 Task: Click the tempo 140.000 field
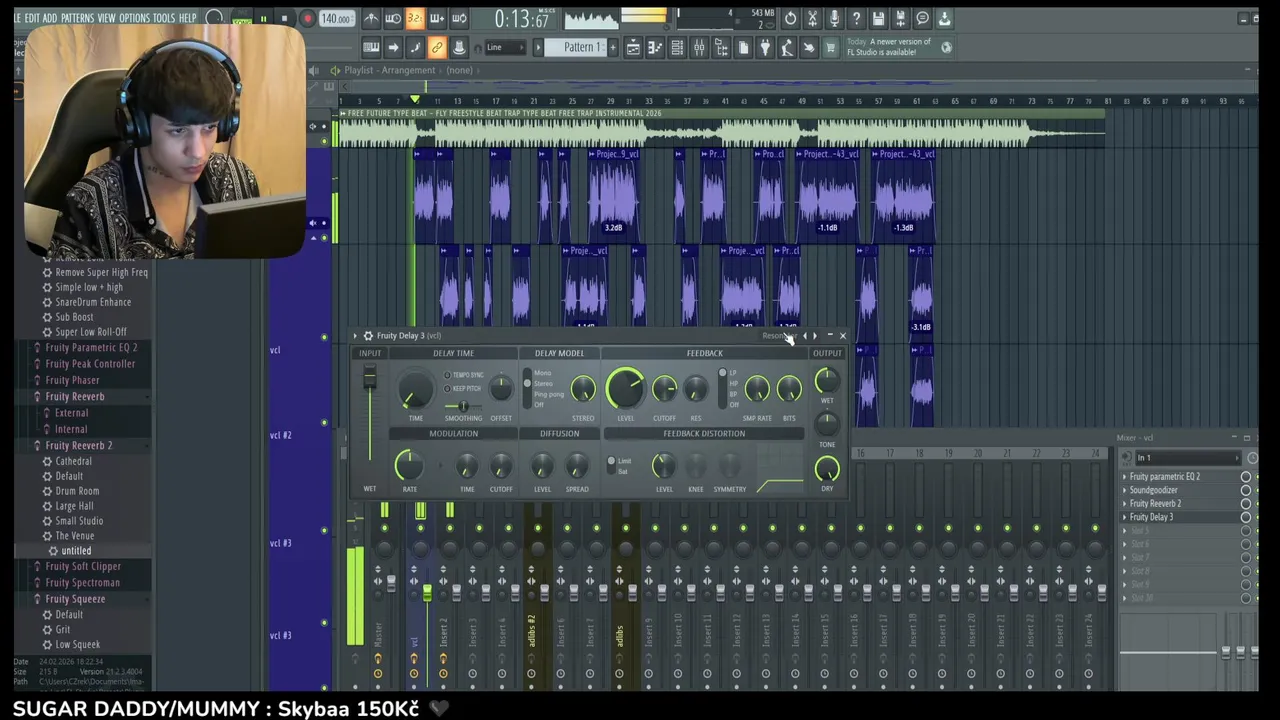336,19
